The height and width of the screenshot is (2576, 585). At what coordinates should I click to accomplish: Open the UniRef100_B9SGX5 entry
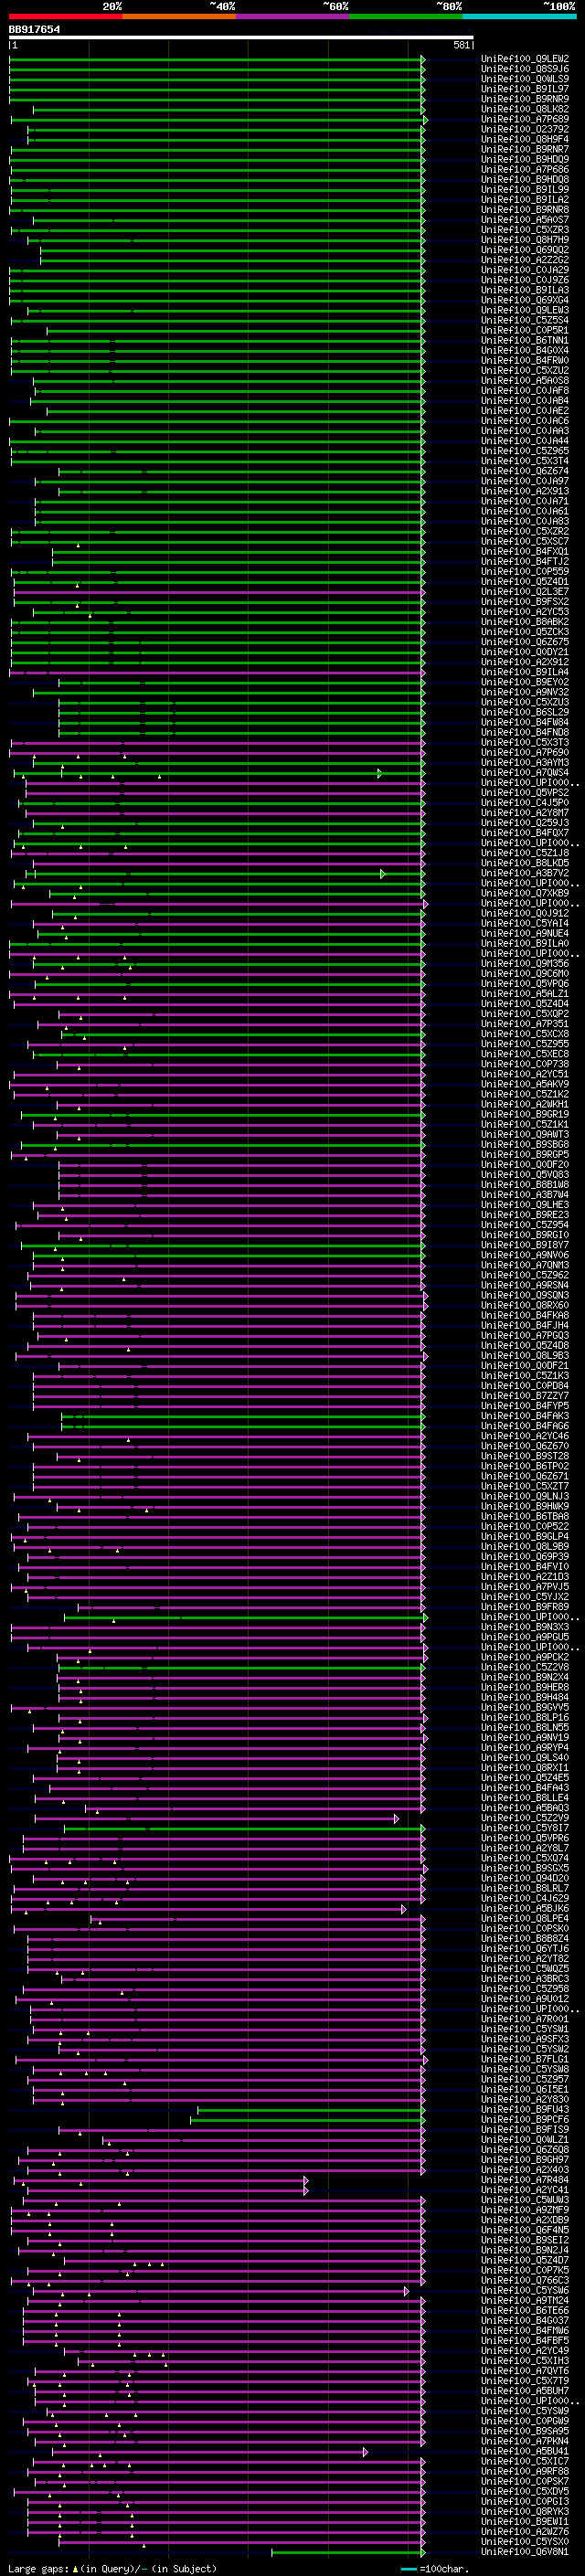point(525,1868)
